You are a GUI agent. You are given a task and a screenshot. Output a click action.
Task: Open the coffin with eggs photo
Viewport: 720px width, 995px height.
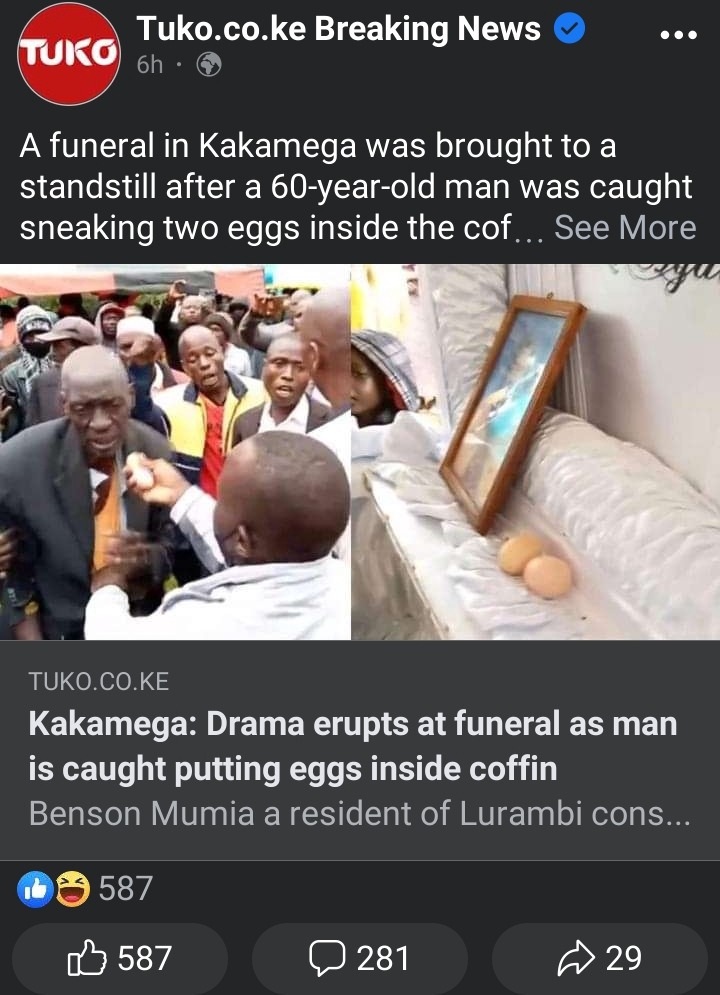[x=536, y=452]
